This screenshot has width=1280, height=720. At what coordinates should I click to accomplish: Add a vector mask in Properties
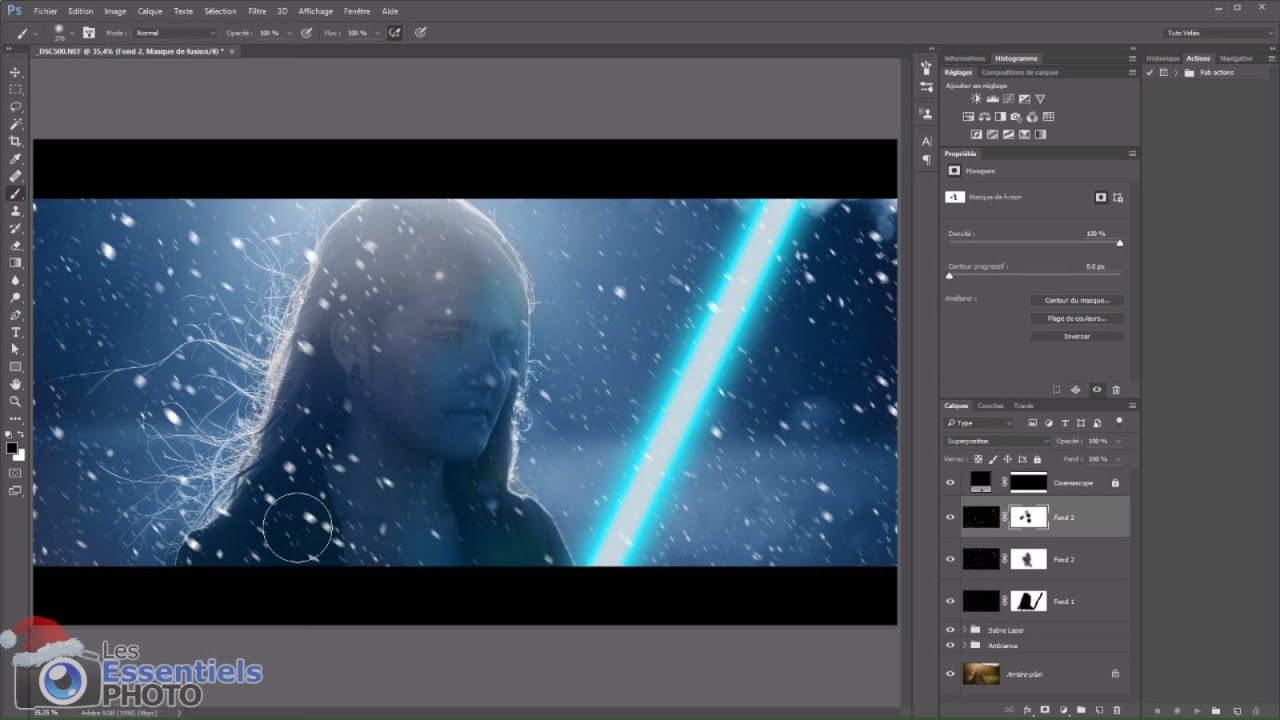tap(1118, 197)
